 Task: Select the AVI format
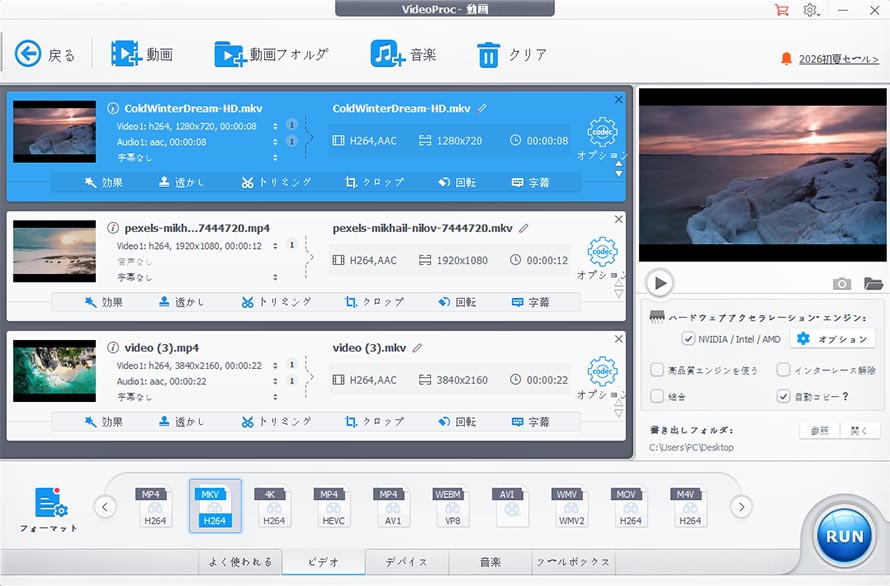coord(511,507)
